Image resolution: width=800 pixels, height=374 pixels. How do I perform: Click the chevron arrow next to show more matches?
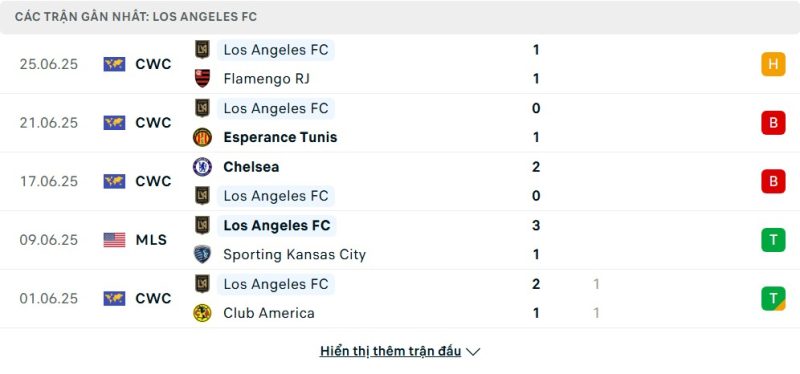point(473,352)
